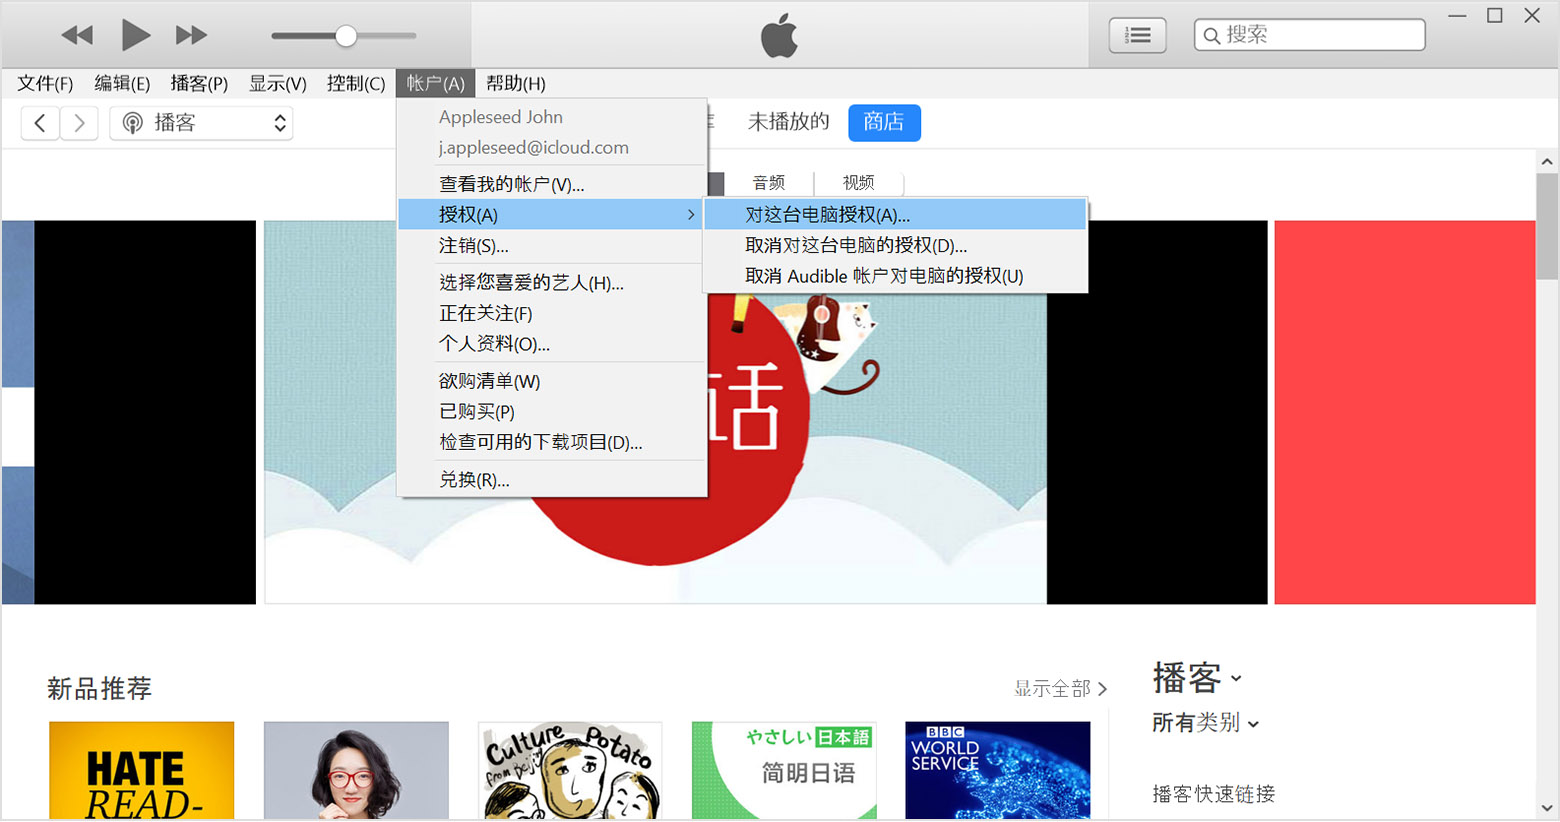Maximize the iTunes window
Screen dimensions: 1560x822
click(1495, 16)
